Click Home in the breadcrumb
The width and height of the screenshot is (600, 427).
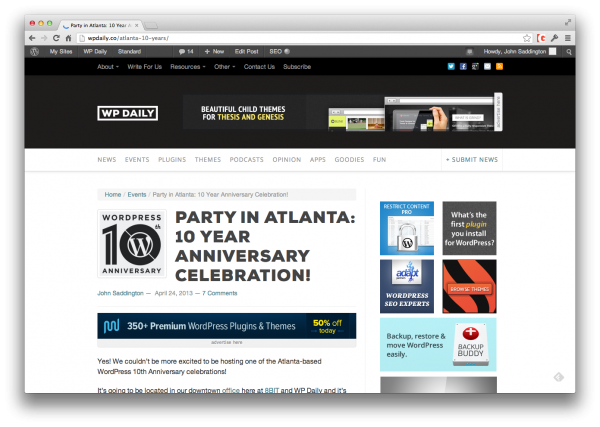(113, 194)
